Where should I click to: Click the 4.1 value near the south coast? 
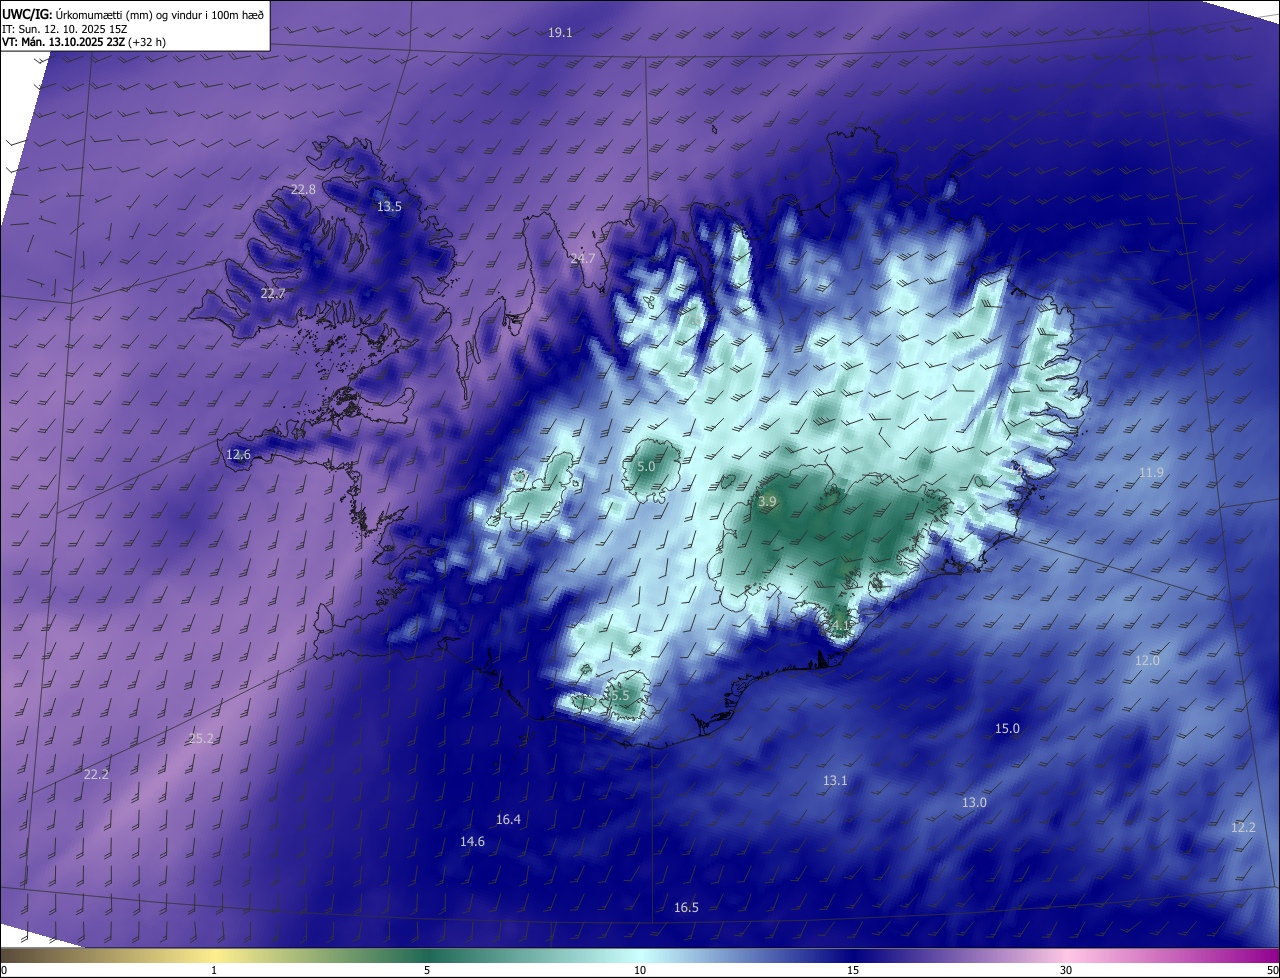tap(841, 626)
